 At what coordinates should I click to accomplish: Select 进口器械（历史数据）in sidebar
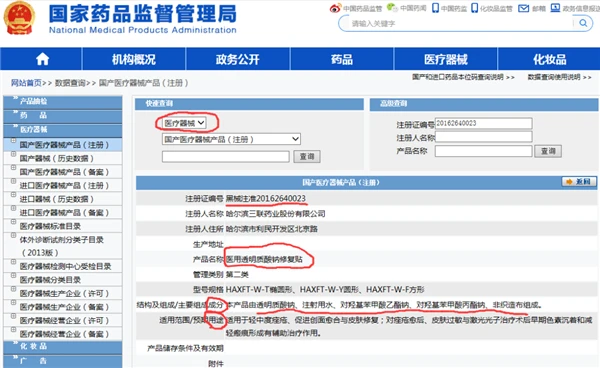point(57,199)
